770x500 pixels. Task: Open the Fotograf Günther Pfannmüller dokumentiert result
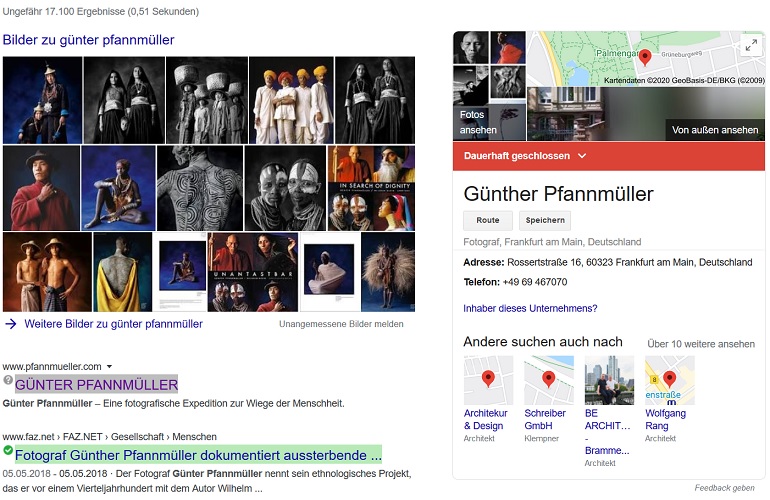tap(198, 455)
